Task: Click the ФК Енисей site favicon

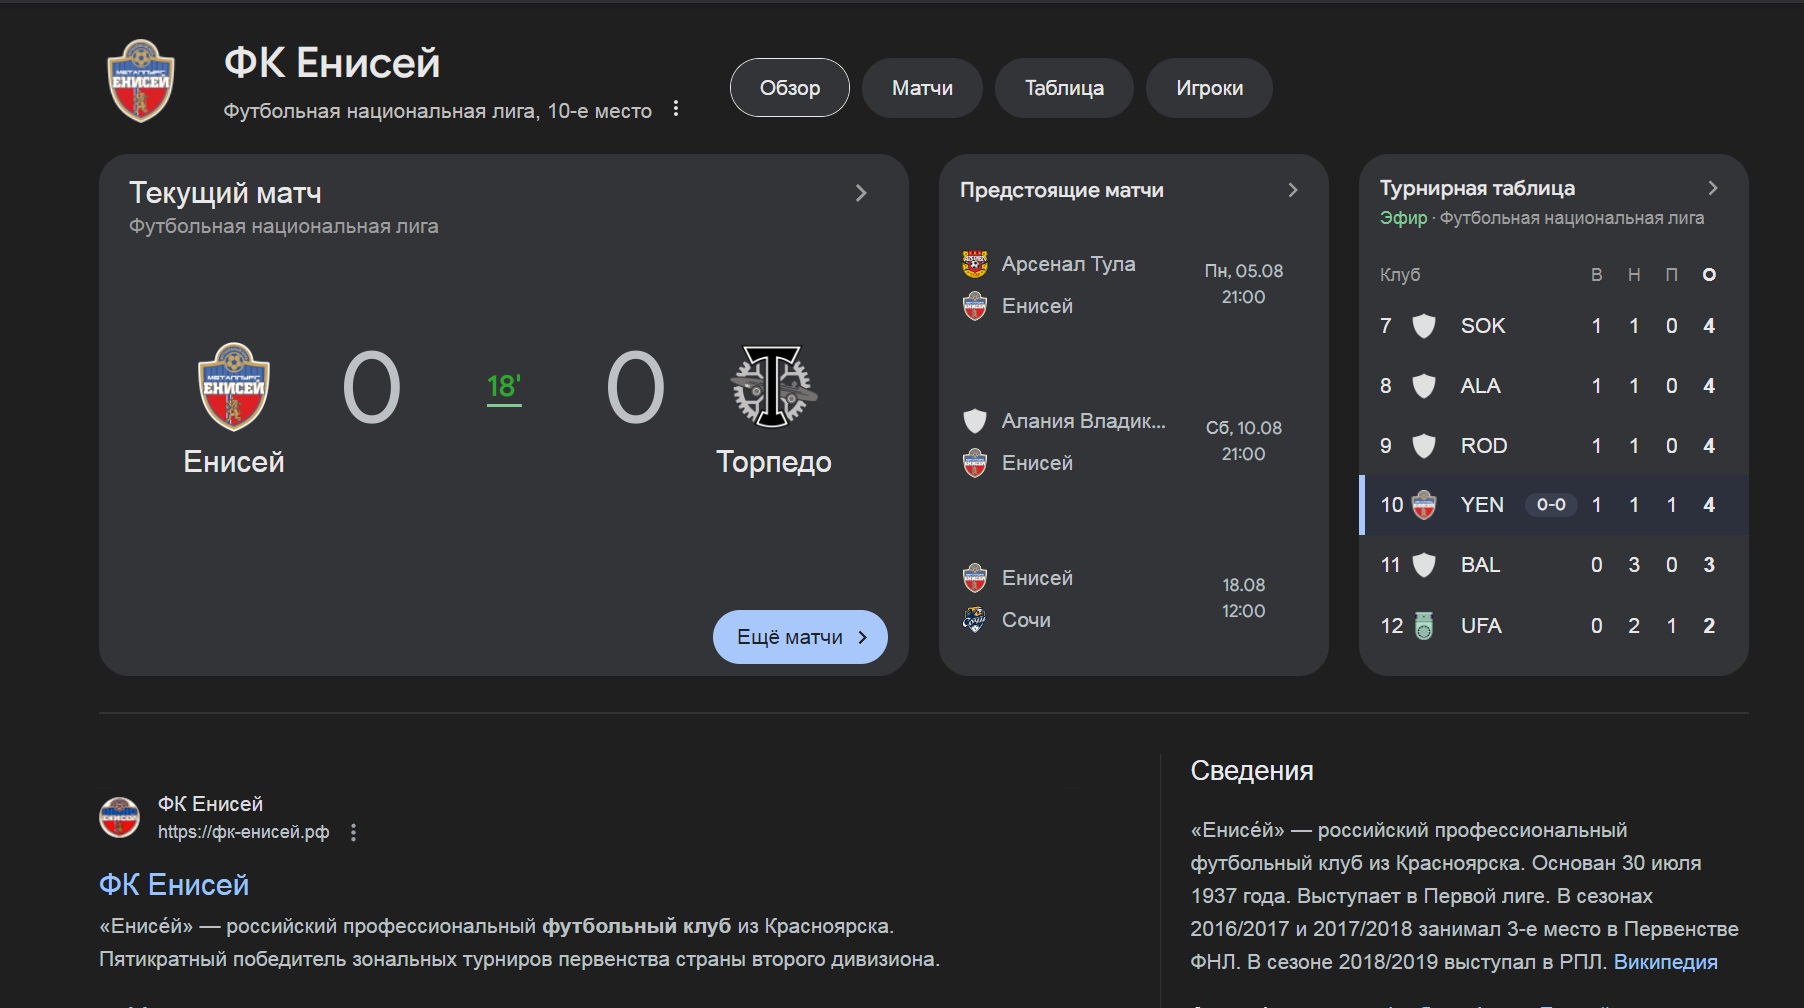Action: [120, 817]
